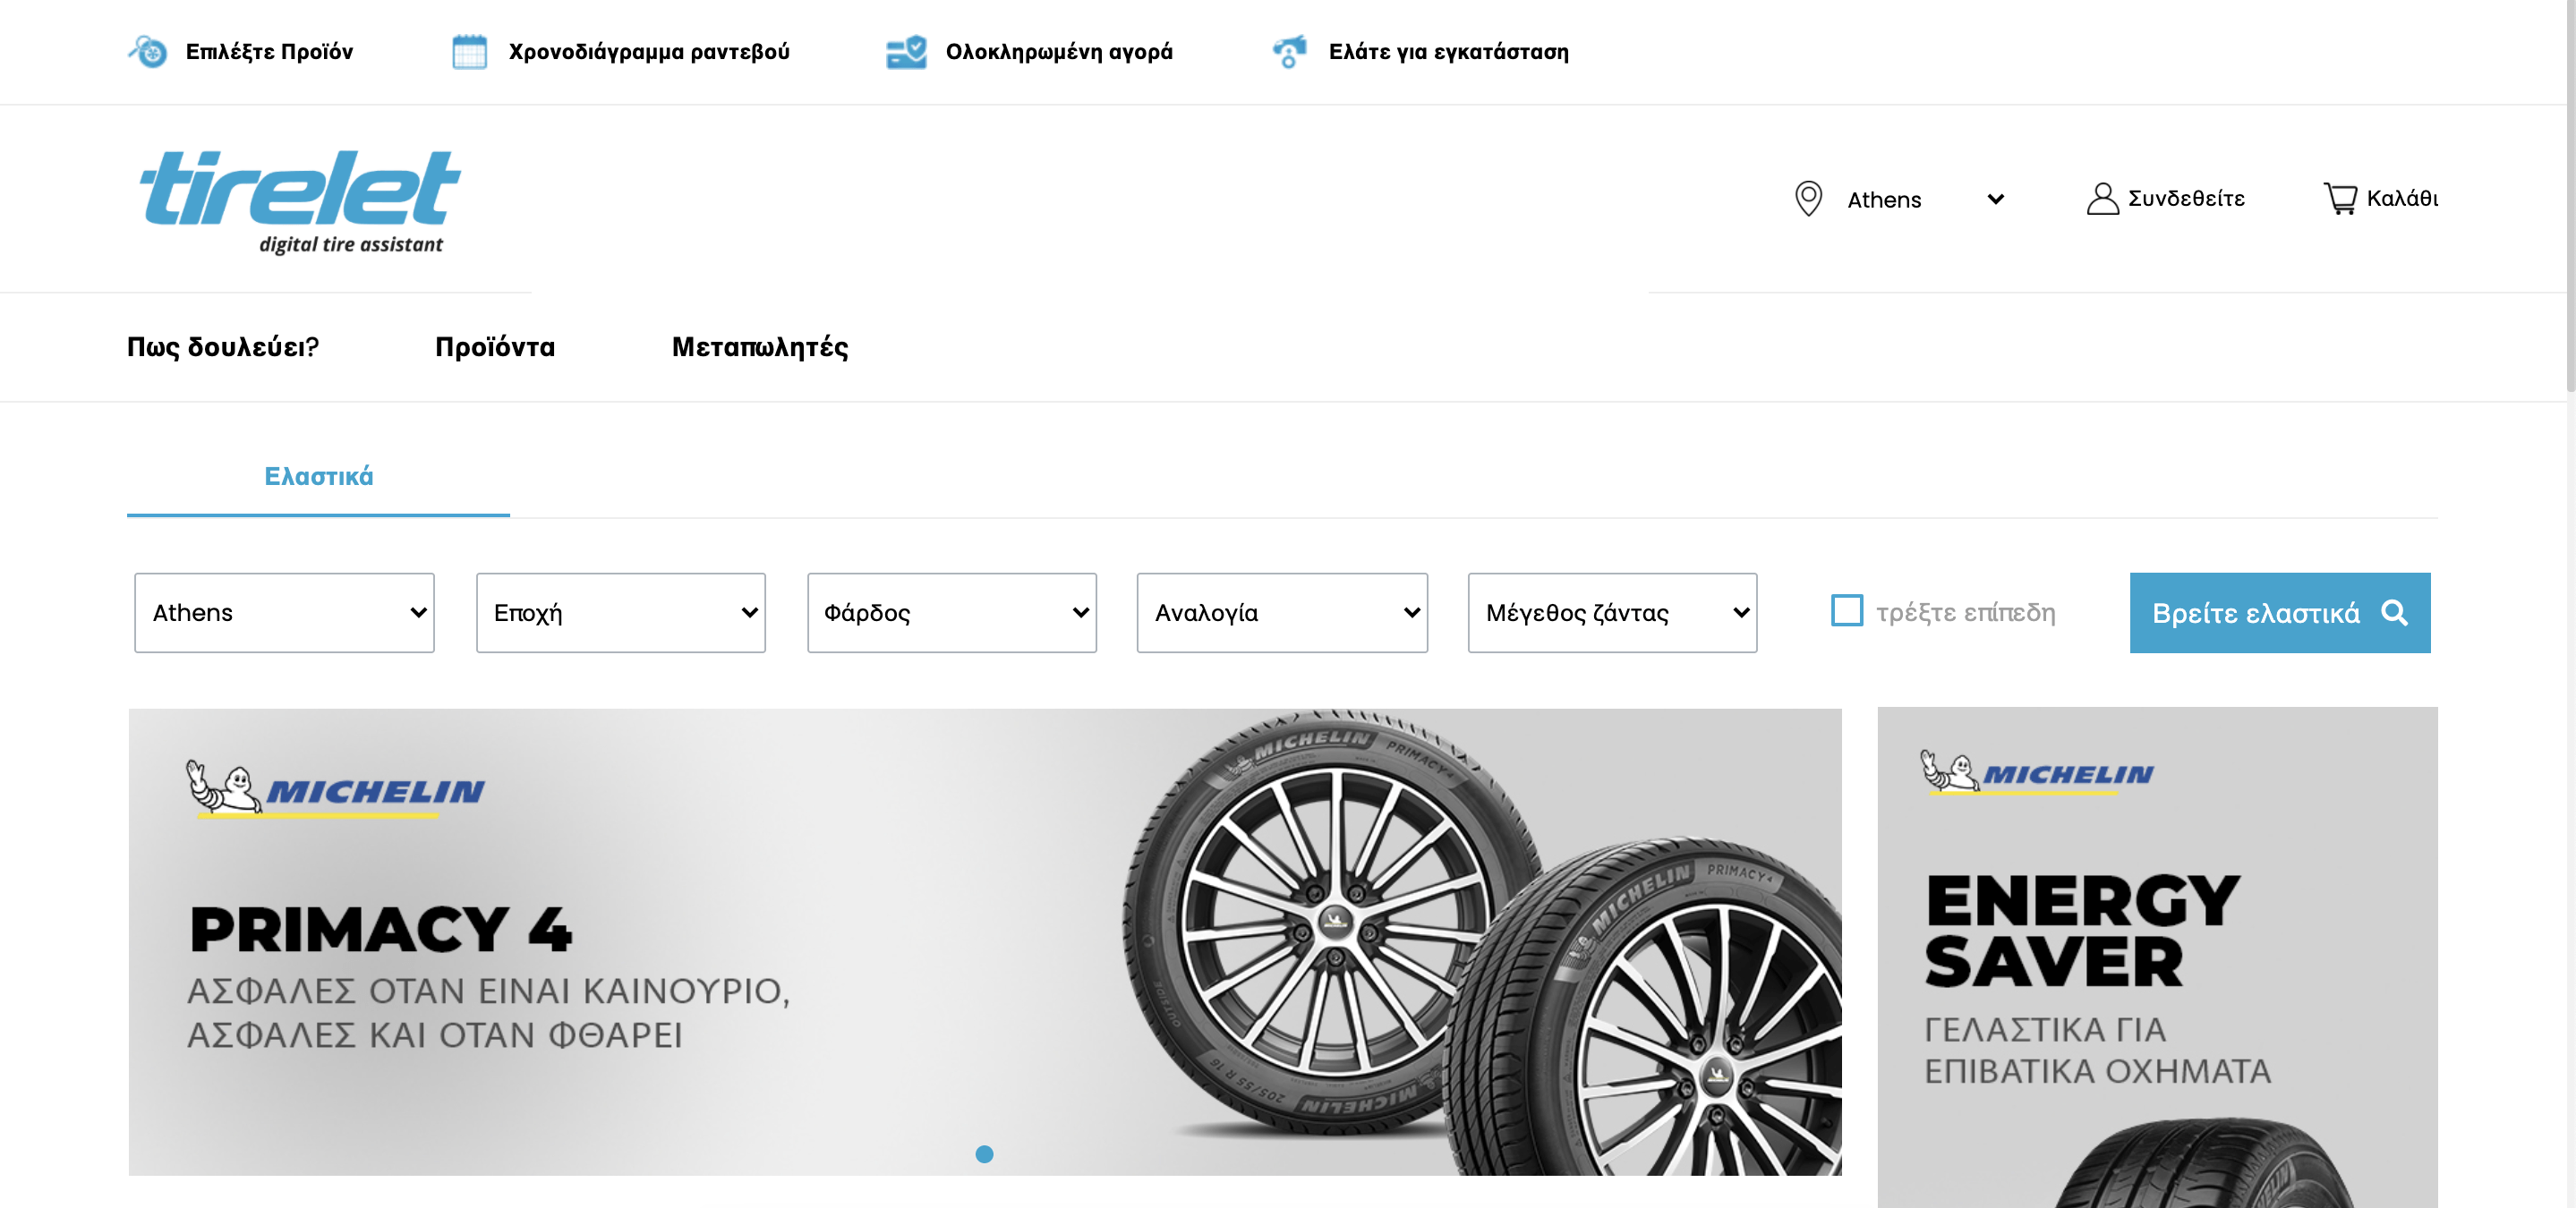Click the installation step icon

1289,51
